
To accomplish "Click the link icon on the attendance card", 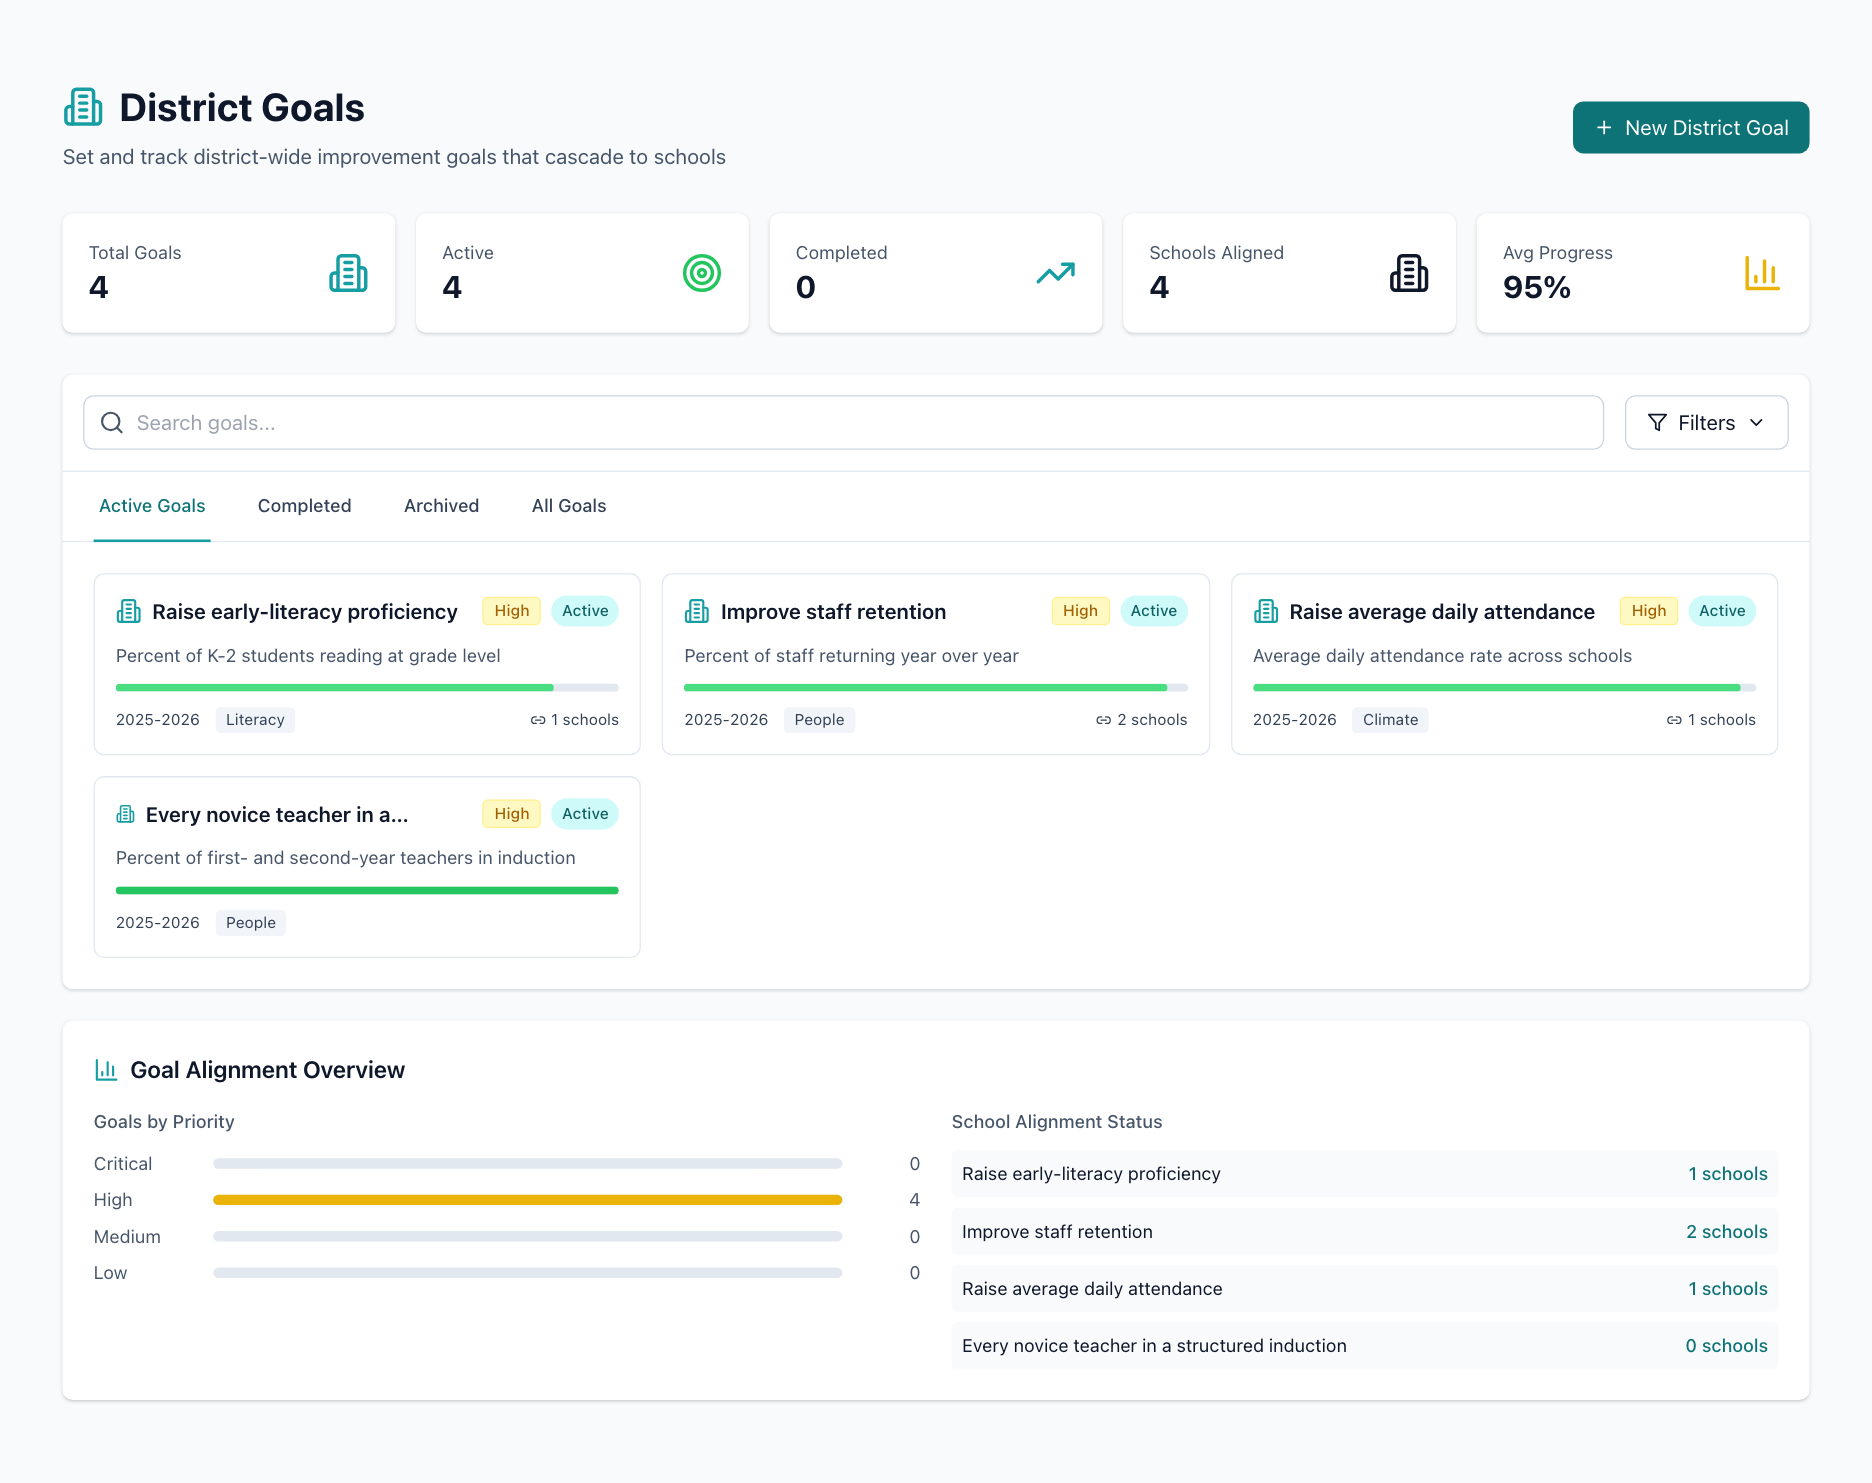I will [1674, 720].
